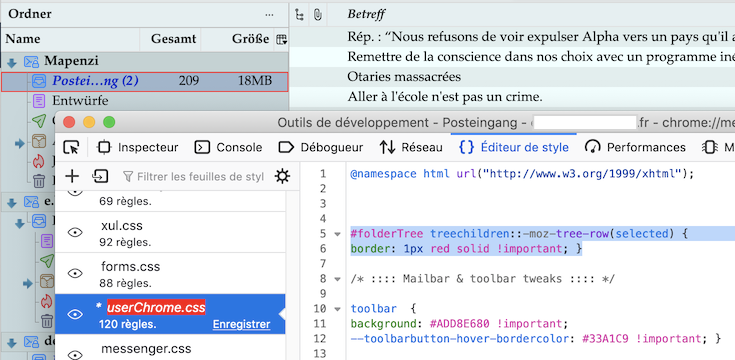Switch to the Réseau tab
The height and width of the screenshot is (360, 735).
click(411, 148)
